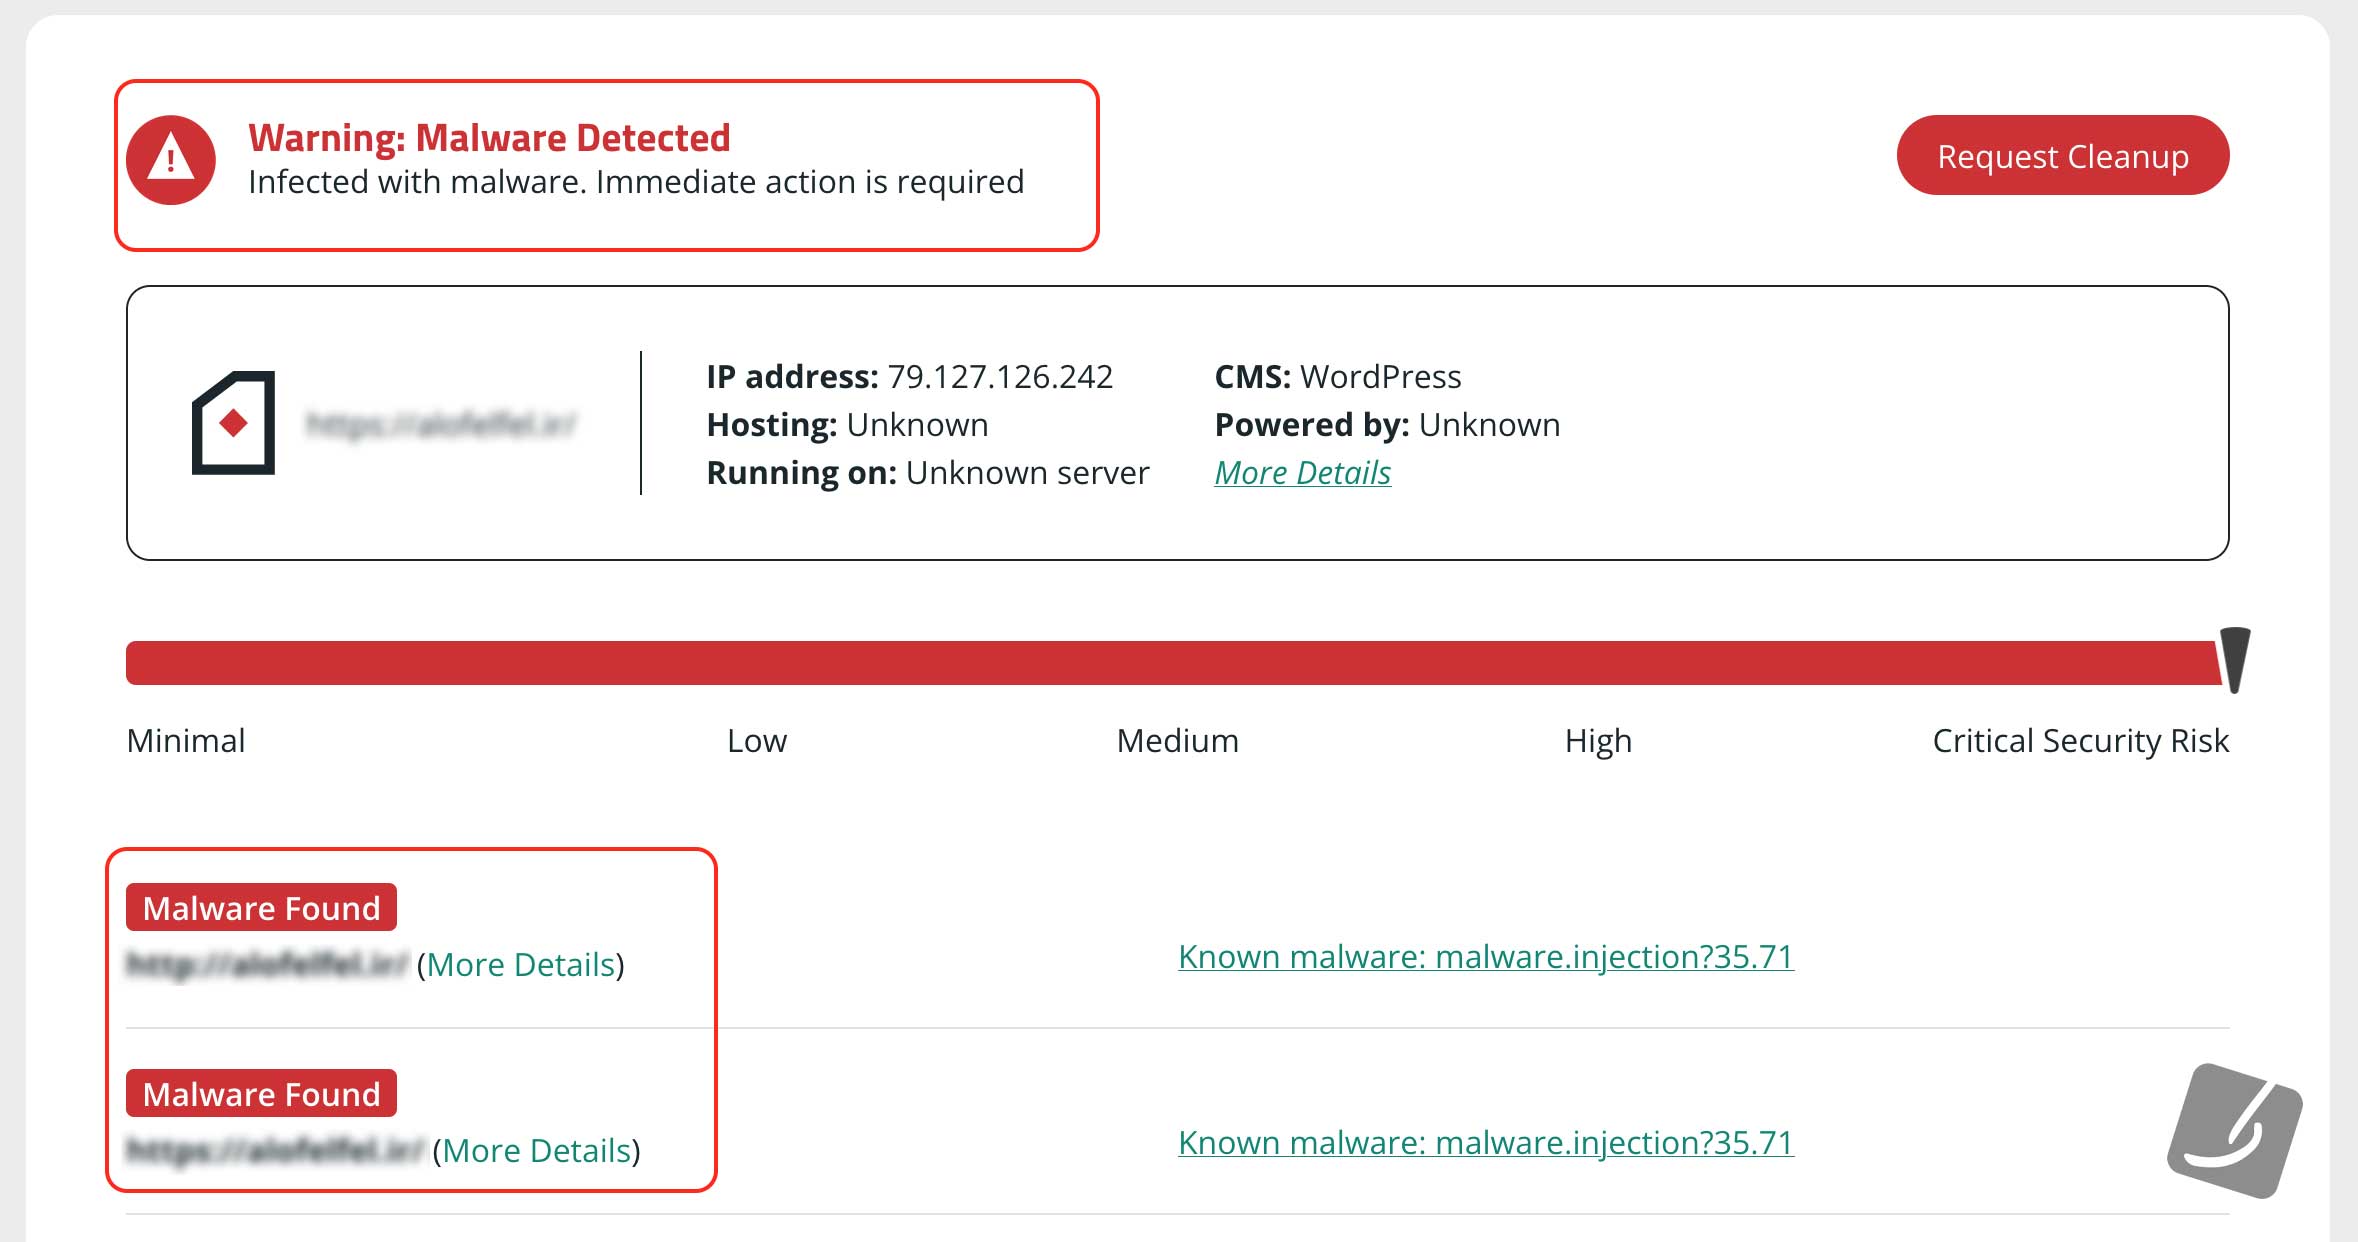This screenshot has width=2358, height=1242.
Task: Open More Details for first malware entry
Action: [521, 965]
